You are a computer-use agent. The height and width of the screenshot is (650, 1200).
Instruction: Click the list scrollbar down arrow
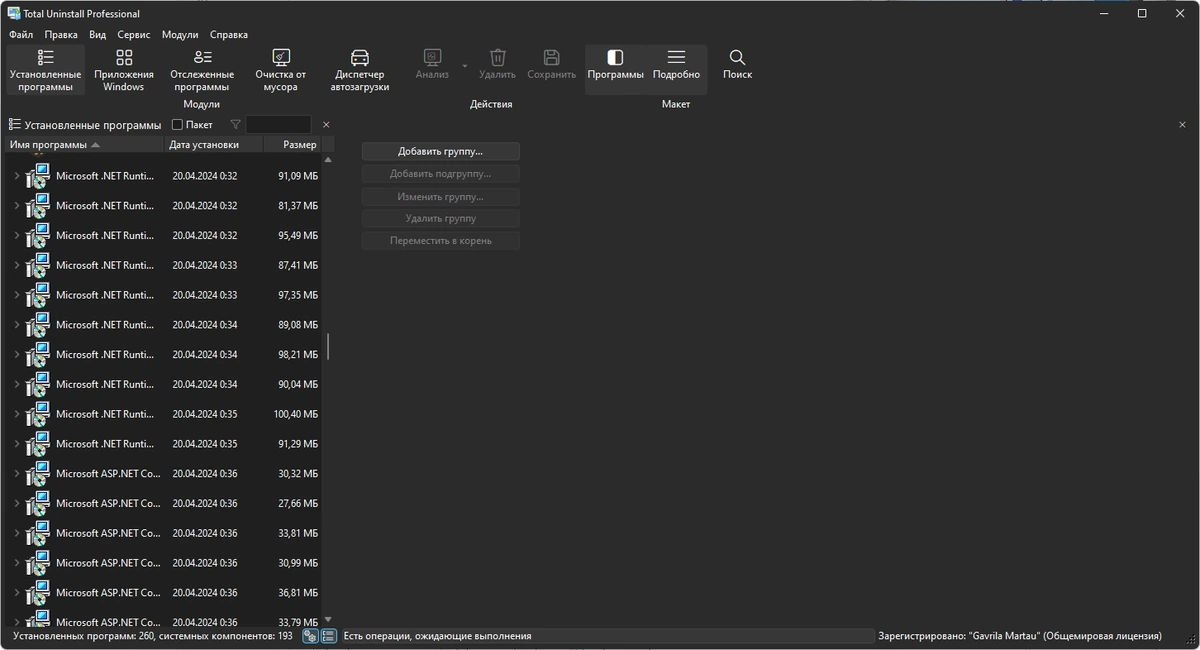(x=328, y=620)
